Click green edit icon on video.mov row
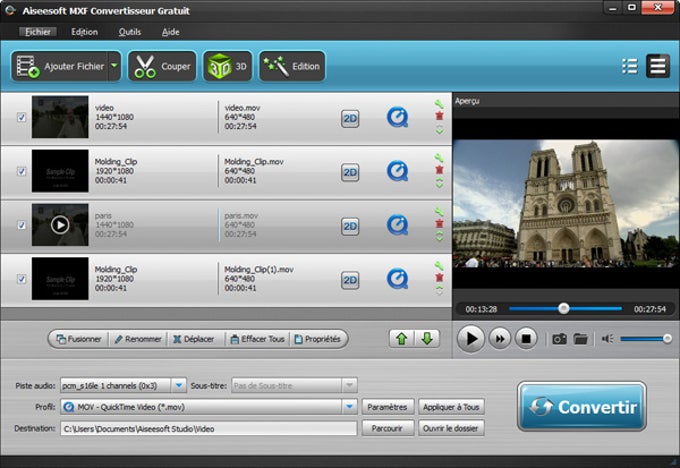The height and width of the screenshot is (468, 680). click(439, 104)
